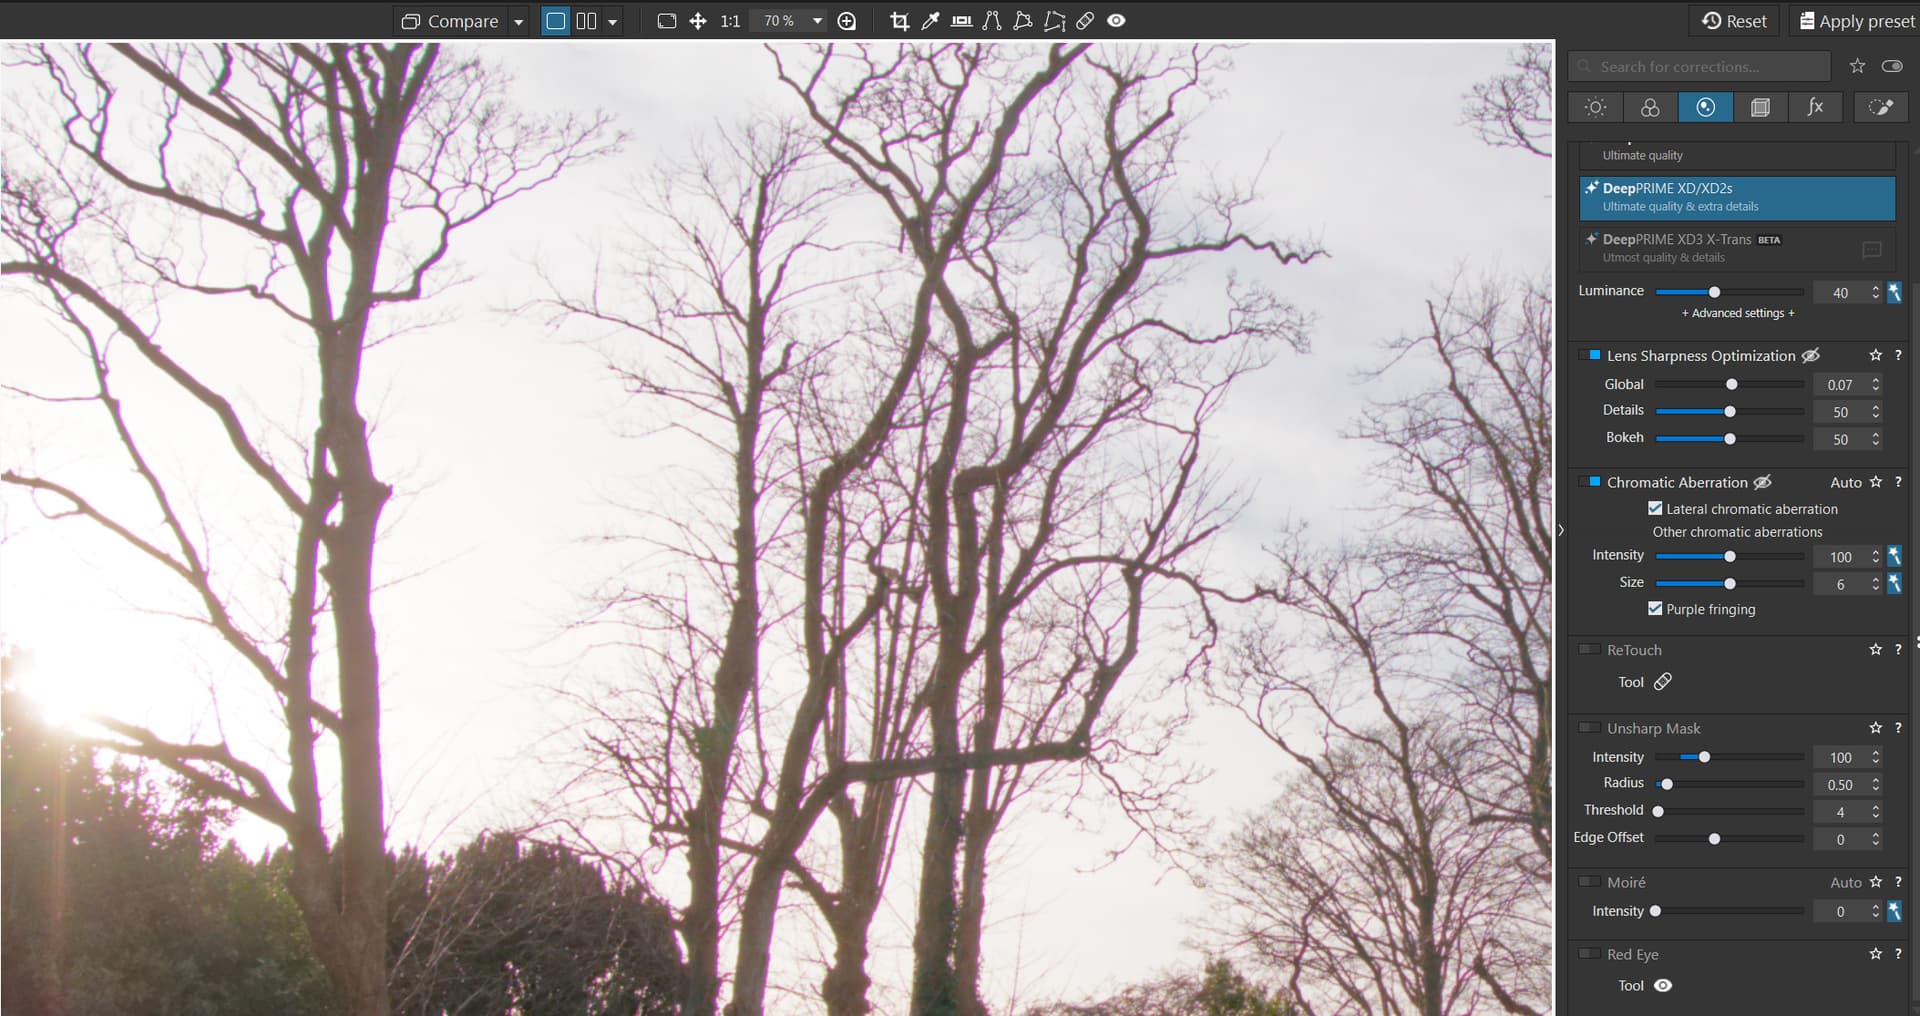1920x1016 pixels.
Task: Uncheck the Purple fringing checkbox
Action: 1655,609
